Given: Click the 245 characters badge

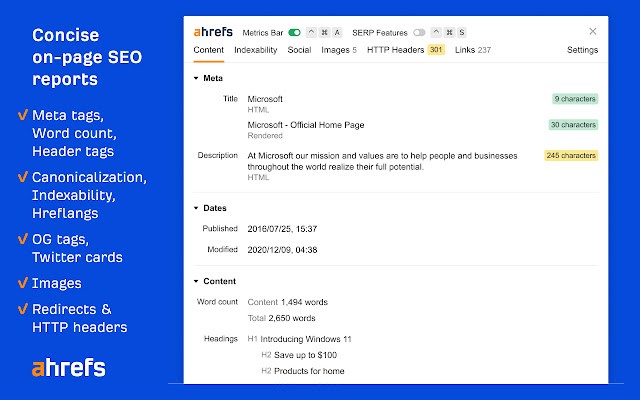Looking at the screenshot, I should point(571,156).
